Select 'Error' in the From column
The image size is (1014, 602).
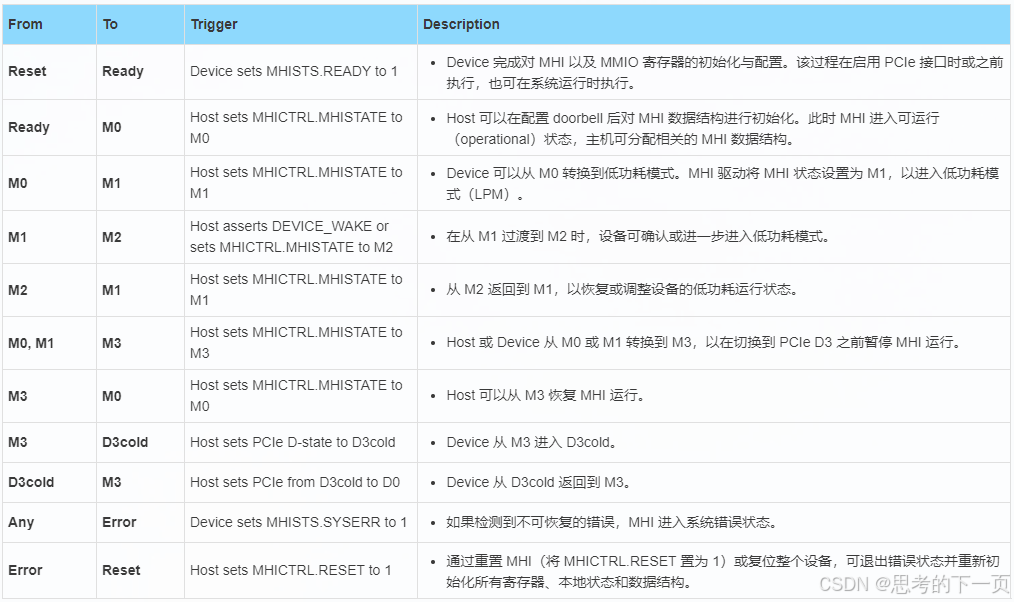(x=25, y=570)
